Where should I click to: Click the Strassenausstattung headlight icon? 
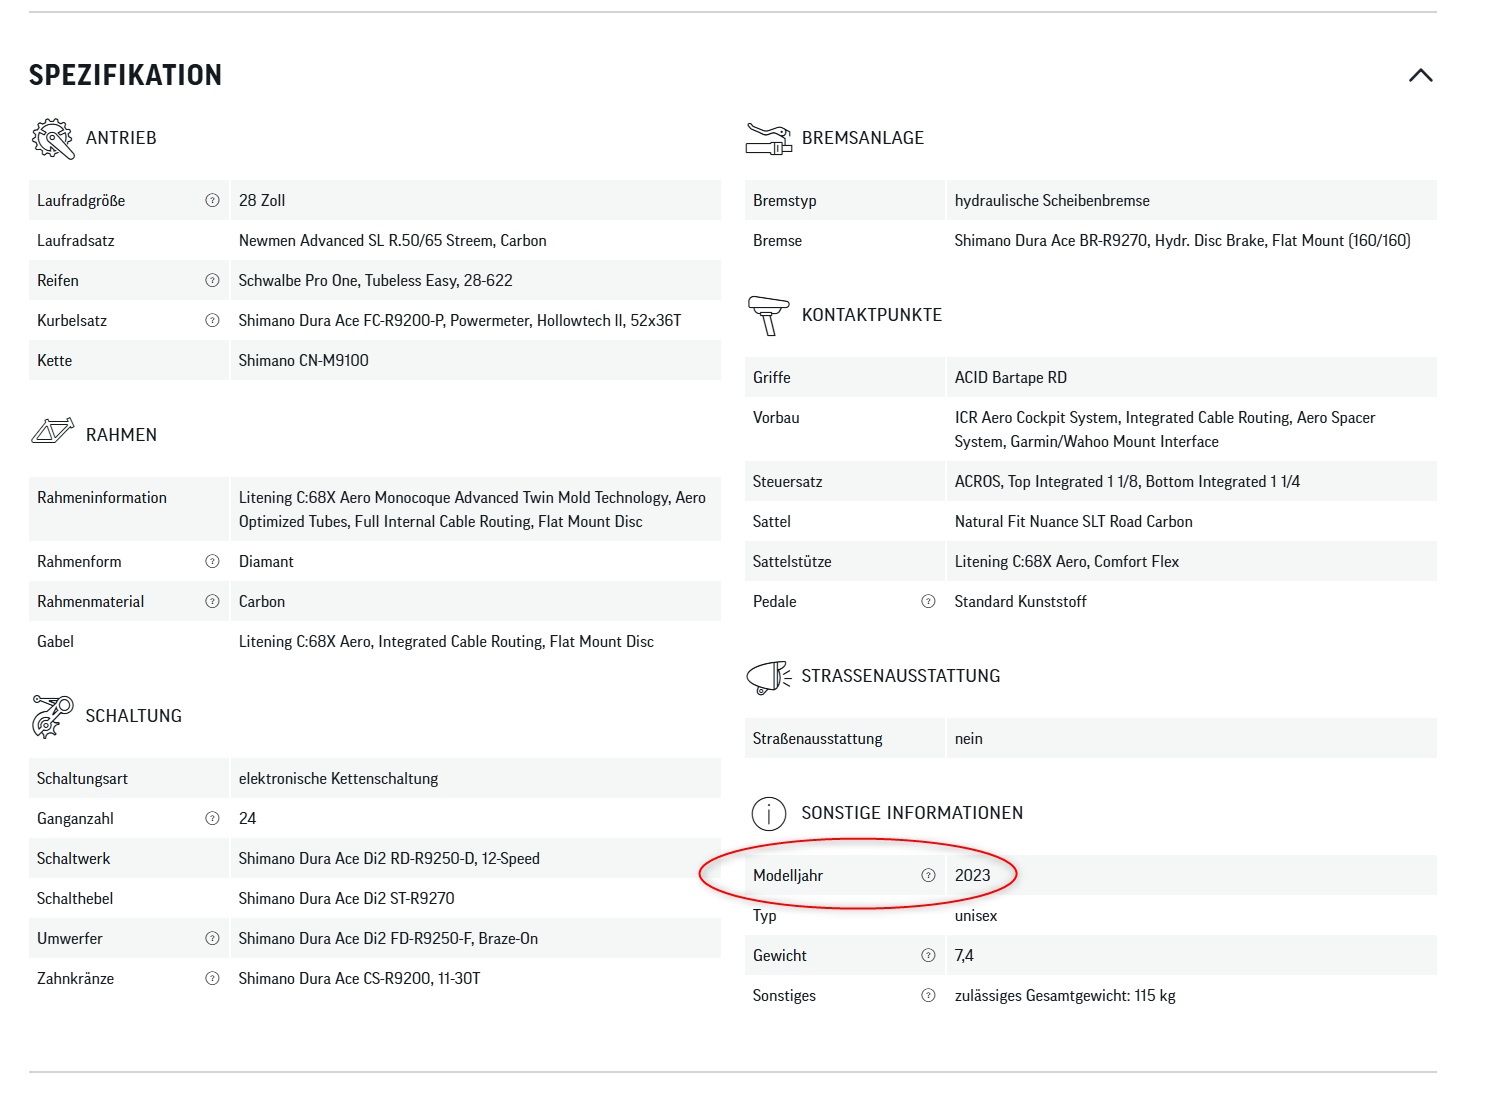(768, 677)
